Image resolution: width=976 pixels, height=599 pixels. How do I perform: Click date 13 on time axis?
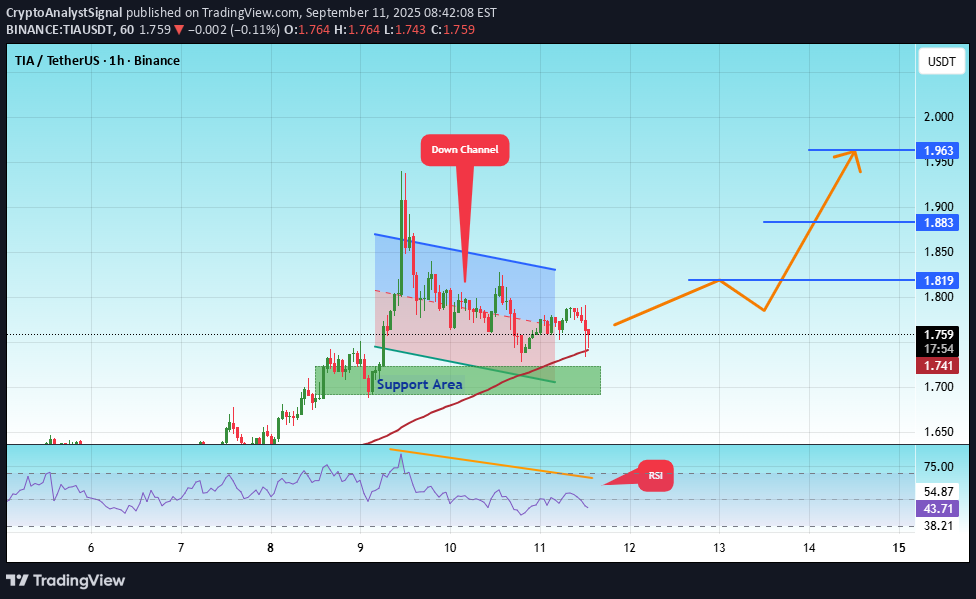coord(719,548)
